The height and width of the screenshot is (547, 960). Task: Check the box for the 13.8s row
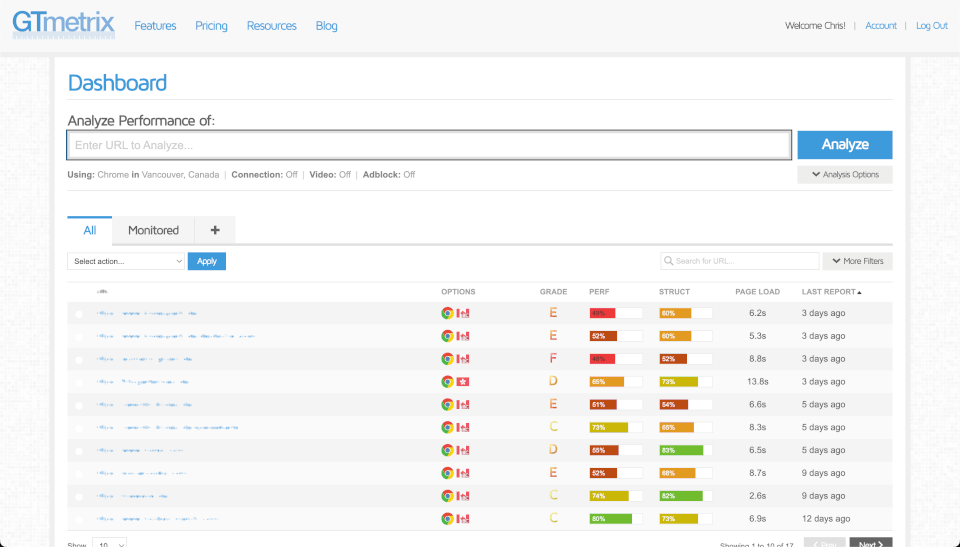pyautogui.click(x=78, y=383)
